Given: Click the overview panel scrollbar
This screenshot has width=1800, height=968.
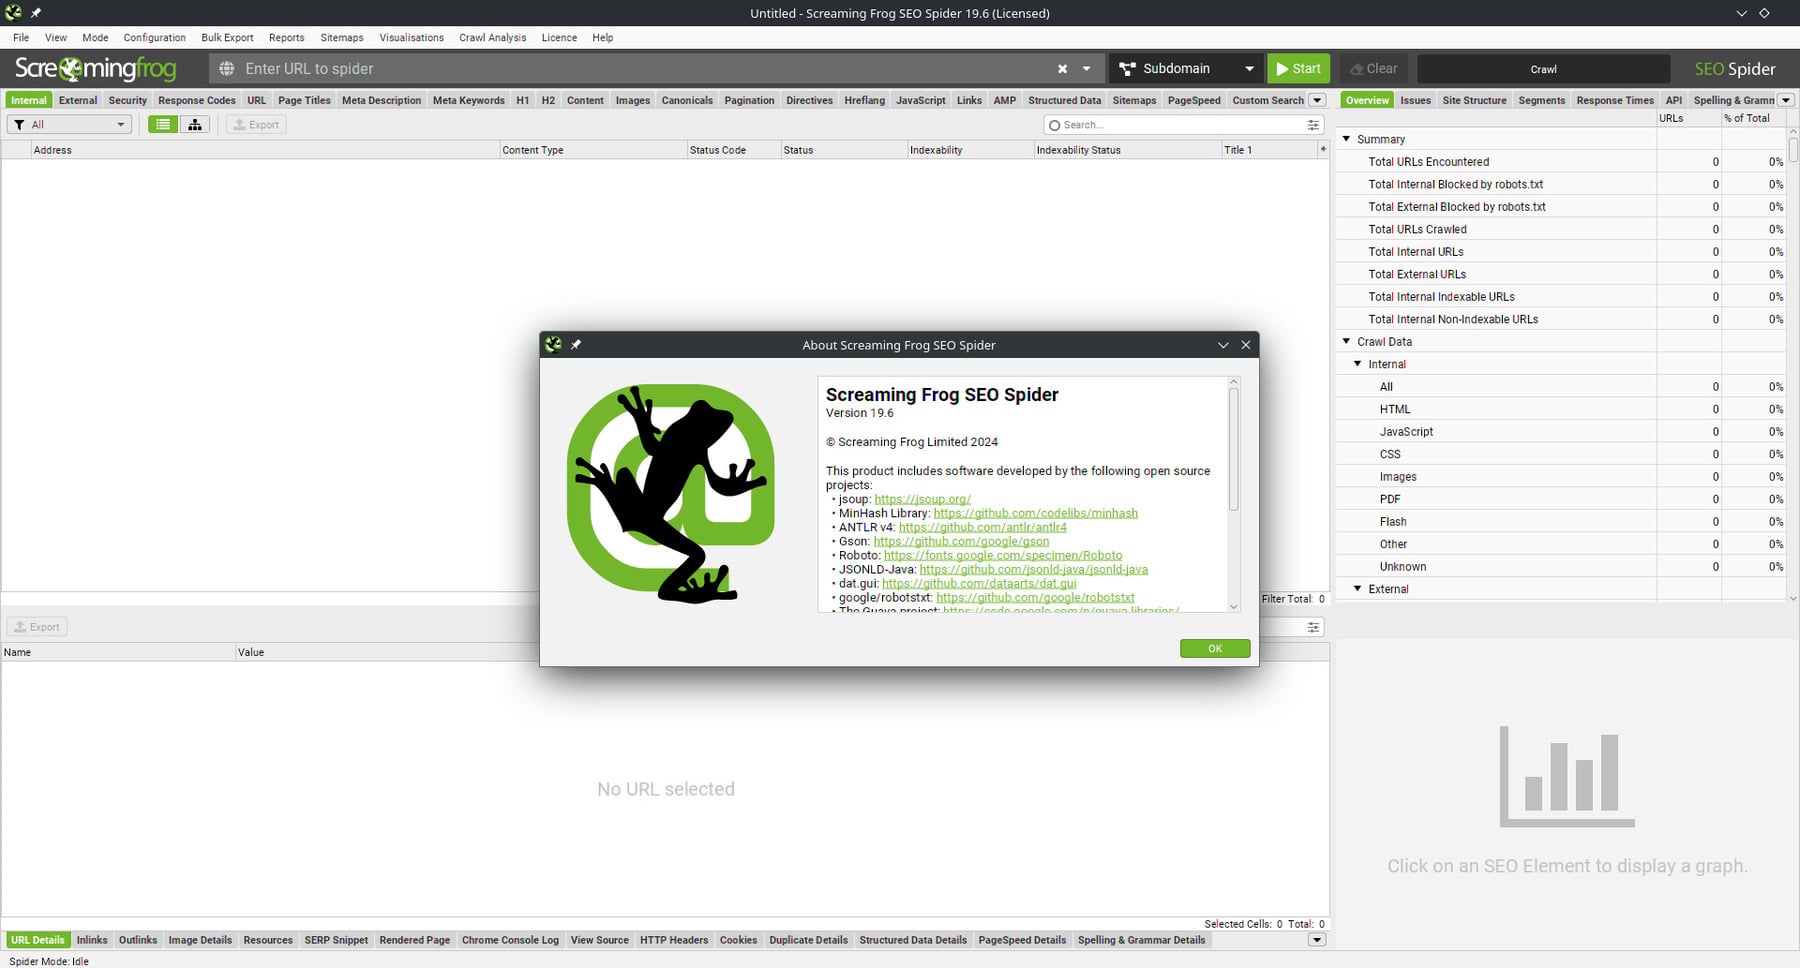Looking at the screenshot, I should (1794, 150).
